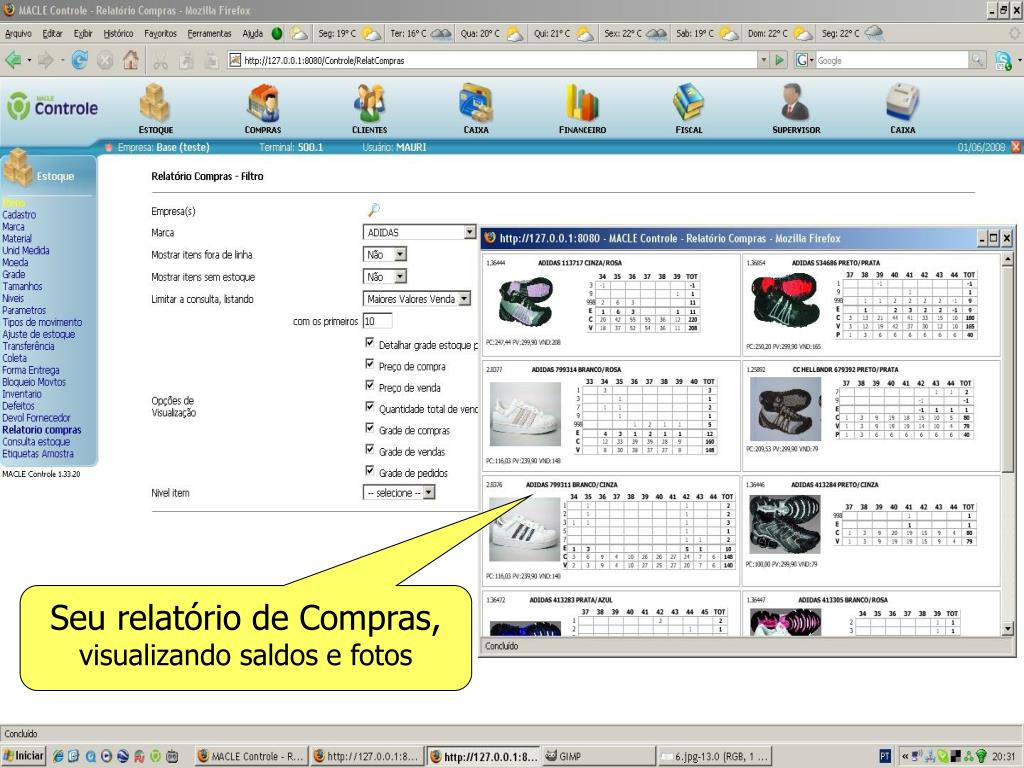Toggle Grade de vendas checkbox
The width and height of the screenshot is (1024, 768).
click(370, 449)
